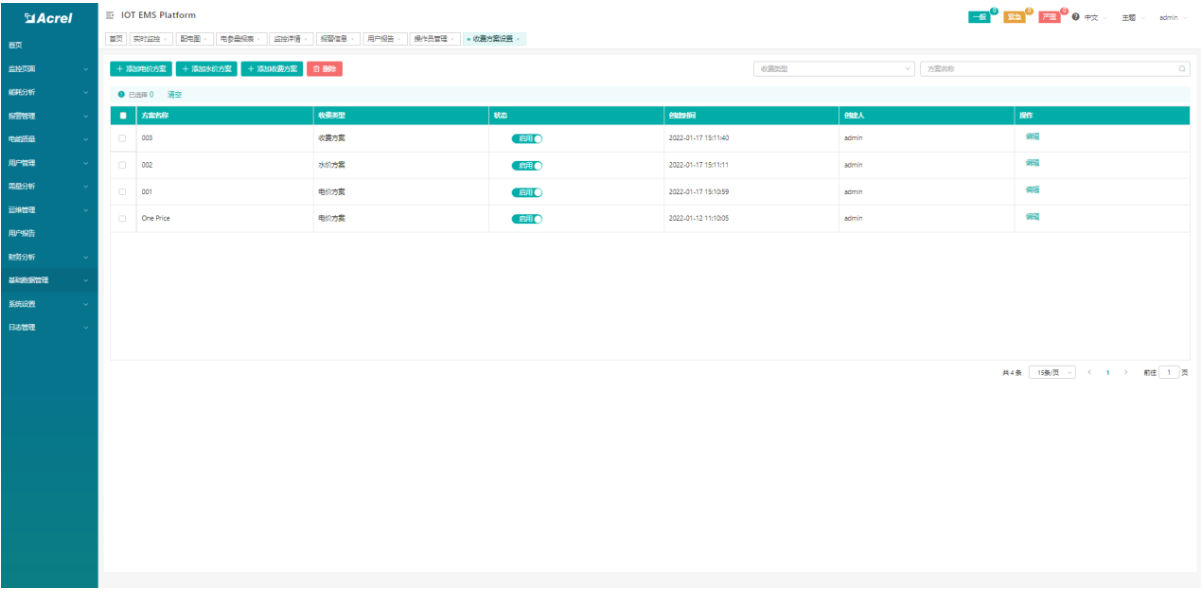Open the red 严重 alarm badge

(1049, 18)
